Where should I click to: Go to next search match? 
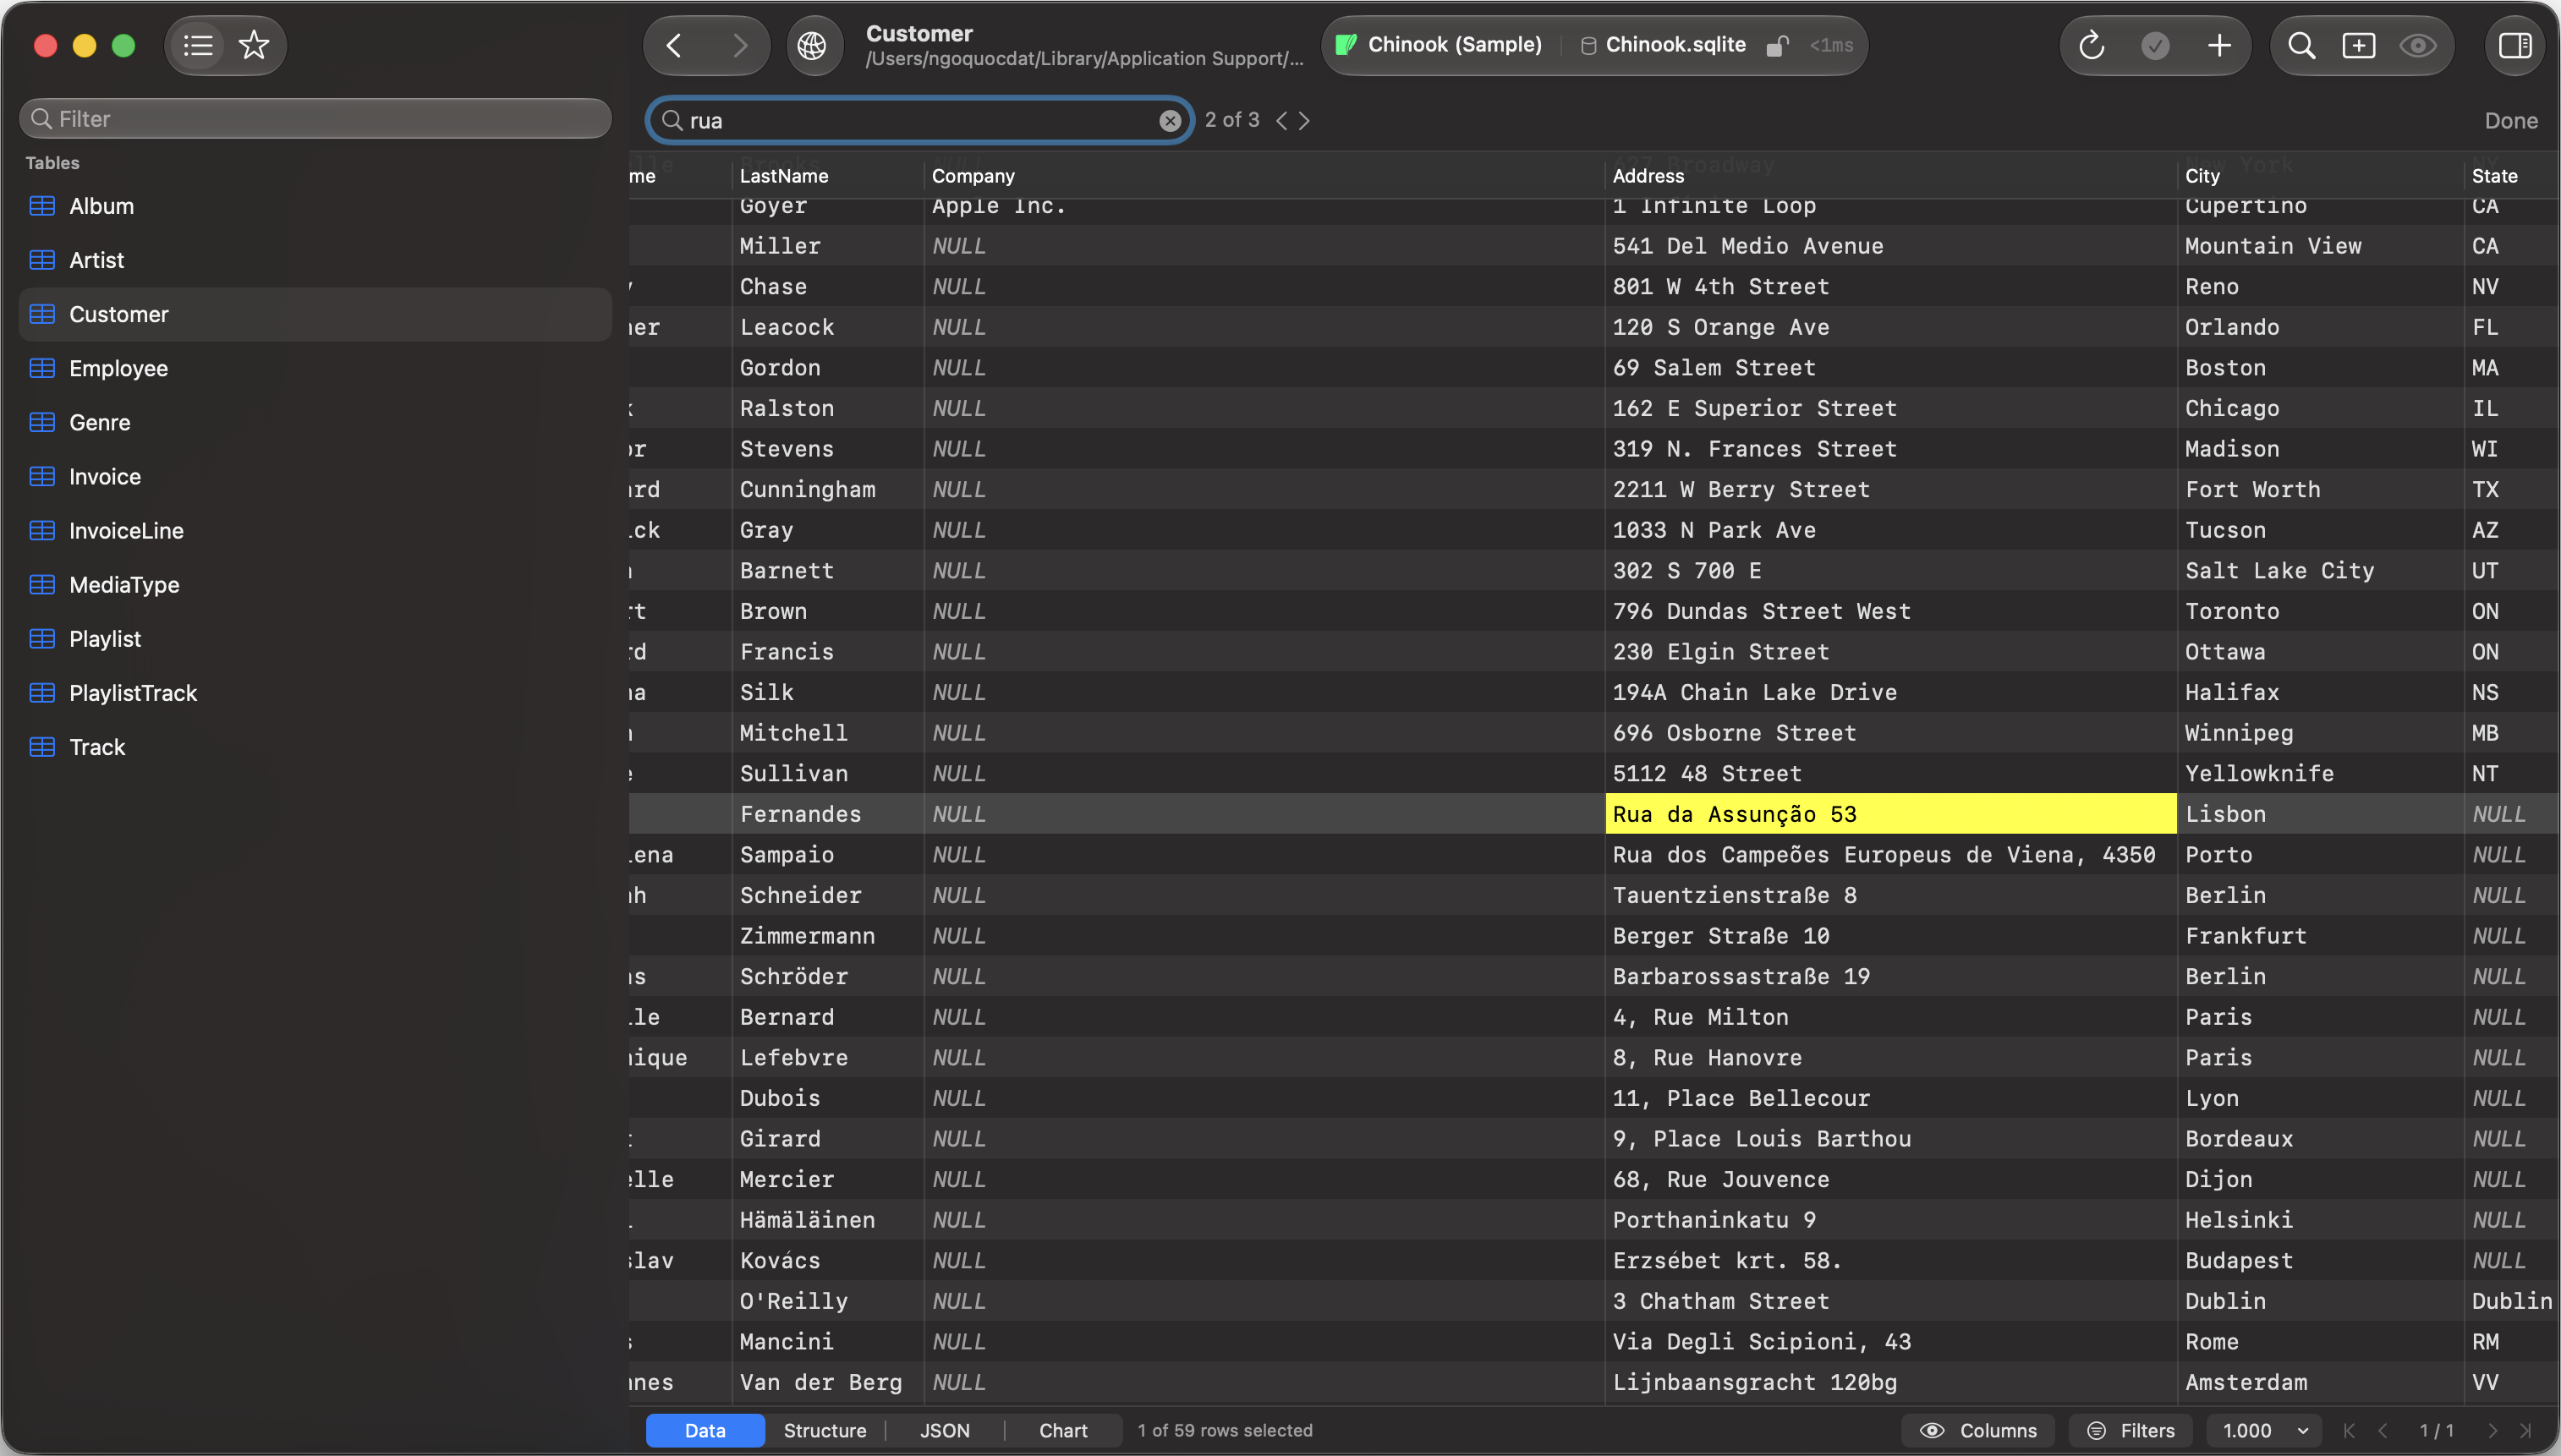(x=1304, y=120)
